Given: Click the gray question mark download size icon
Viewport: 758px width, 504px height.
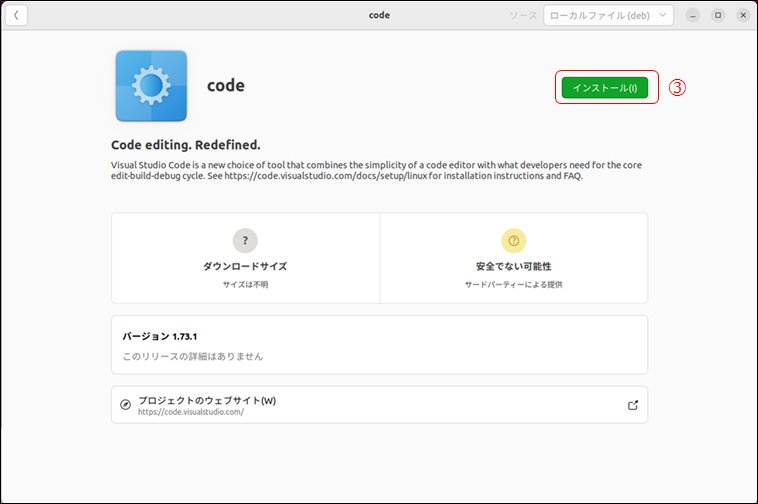Looking at the screenshot, I should tap(245, 240).
